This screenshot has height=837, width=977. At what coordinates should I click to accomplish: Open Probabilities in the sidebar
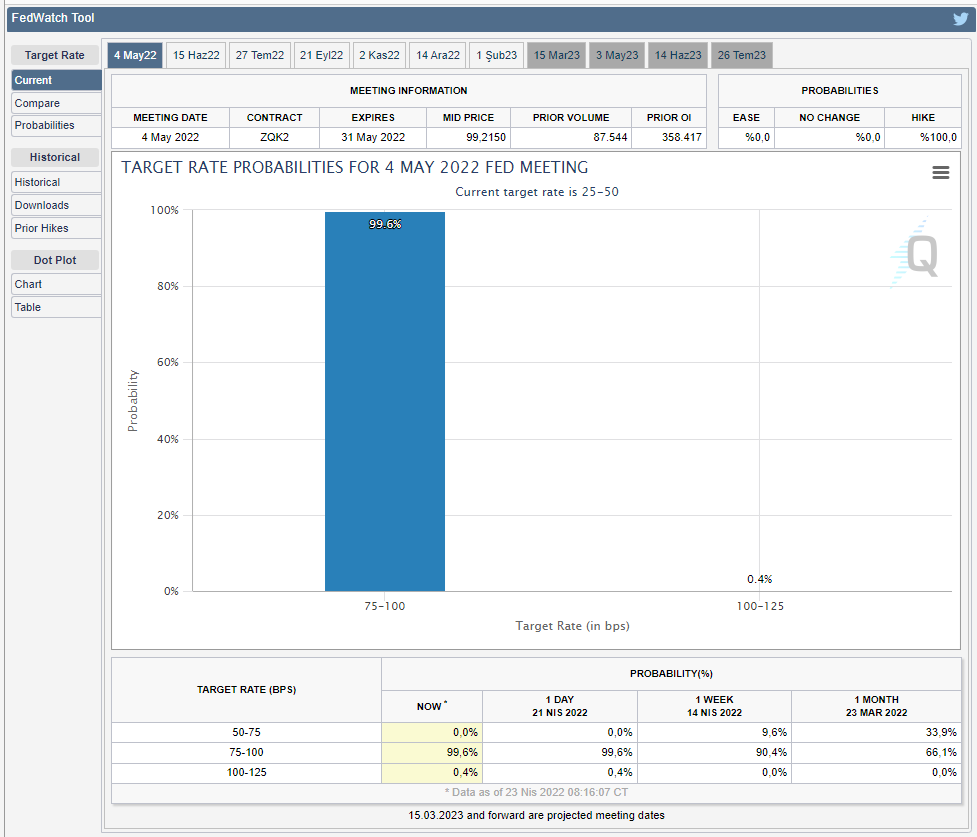[56, 126]
